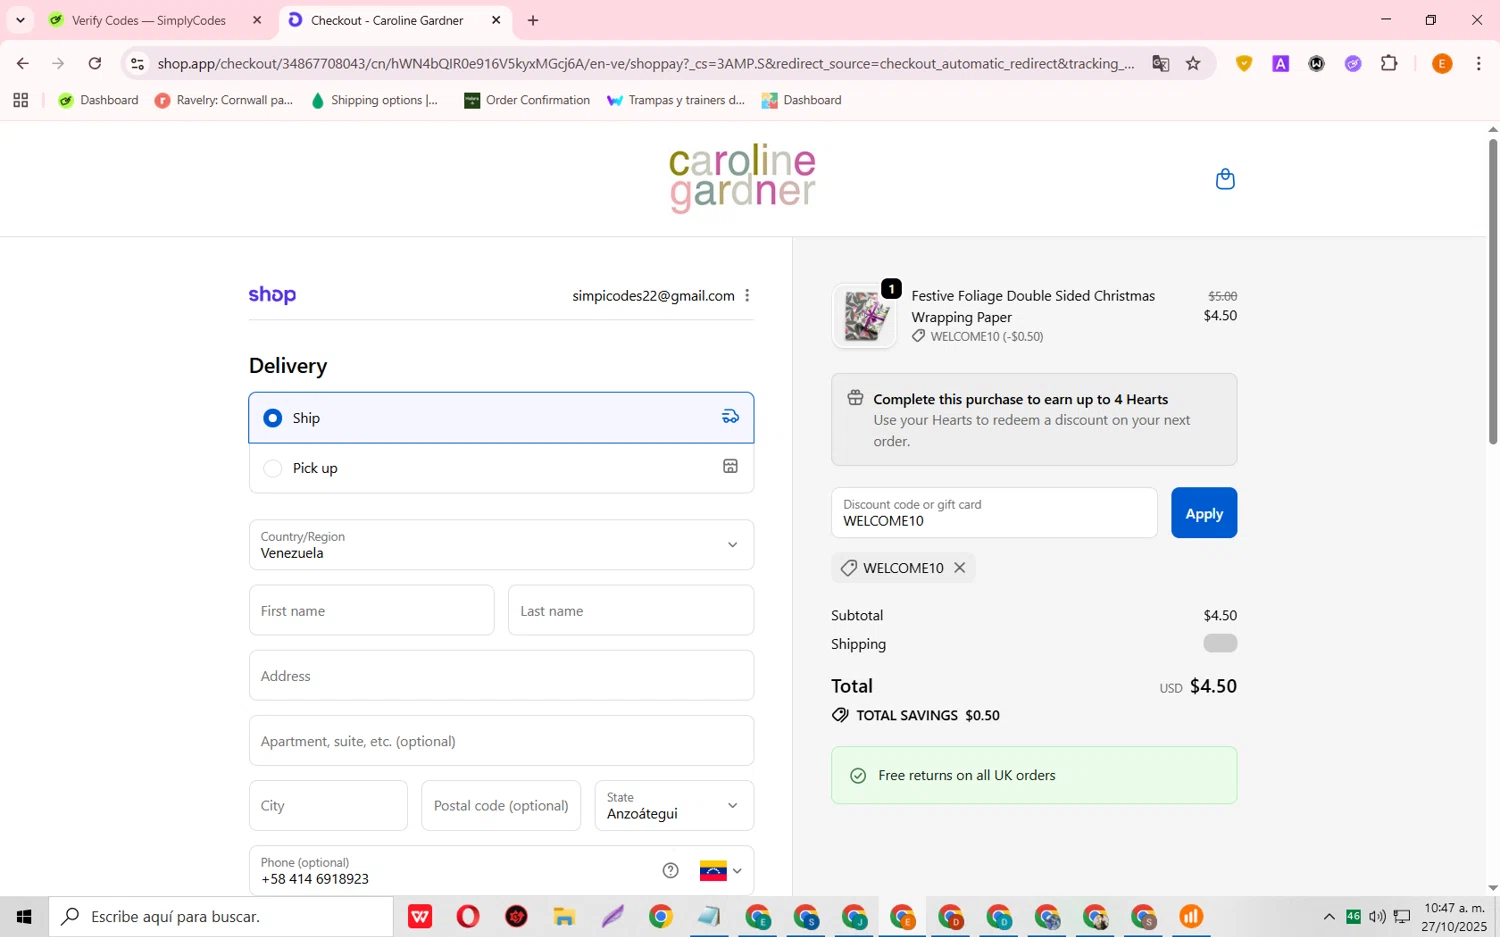Screen dimensions: 1500x937
Task: Click the Windows taskbar search box
Action: click(221, 916)
